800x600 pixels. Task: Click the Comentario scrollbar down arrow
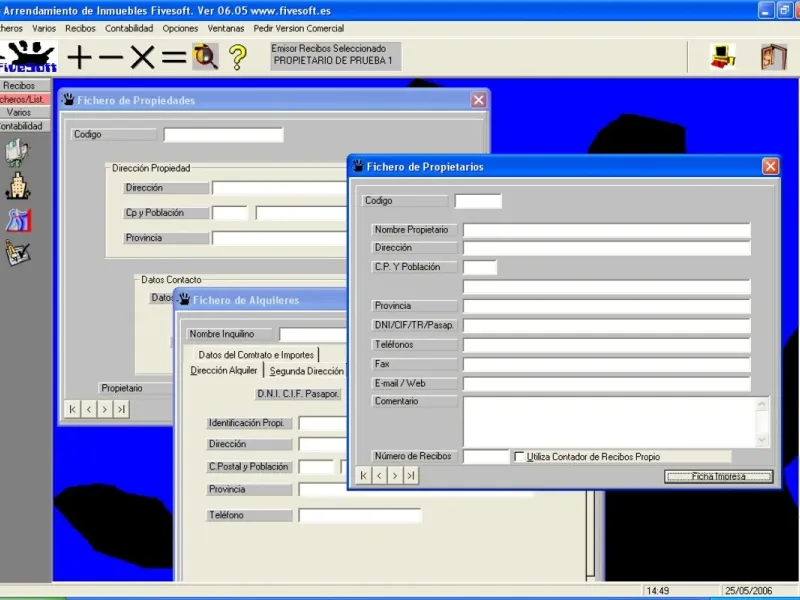coord(762,440)
